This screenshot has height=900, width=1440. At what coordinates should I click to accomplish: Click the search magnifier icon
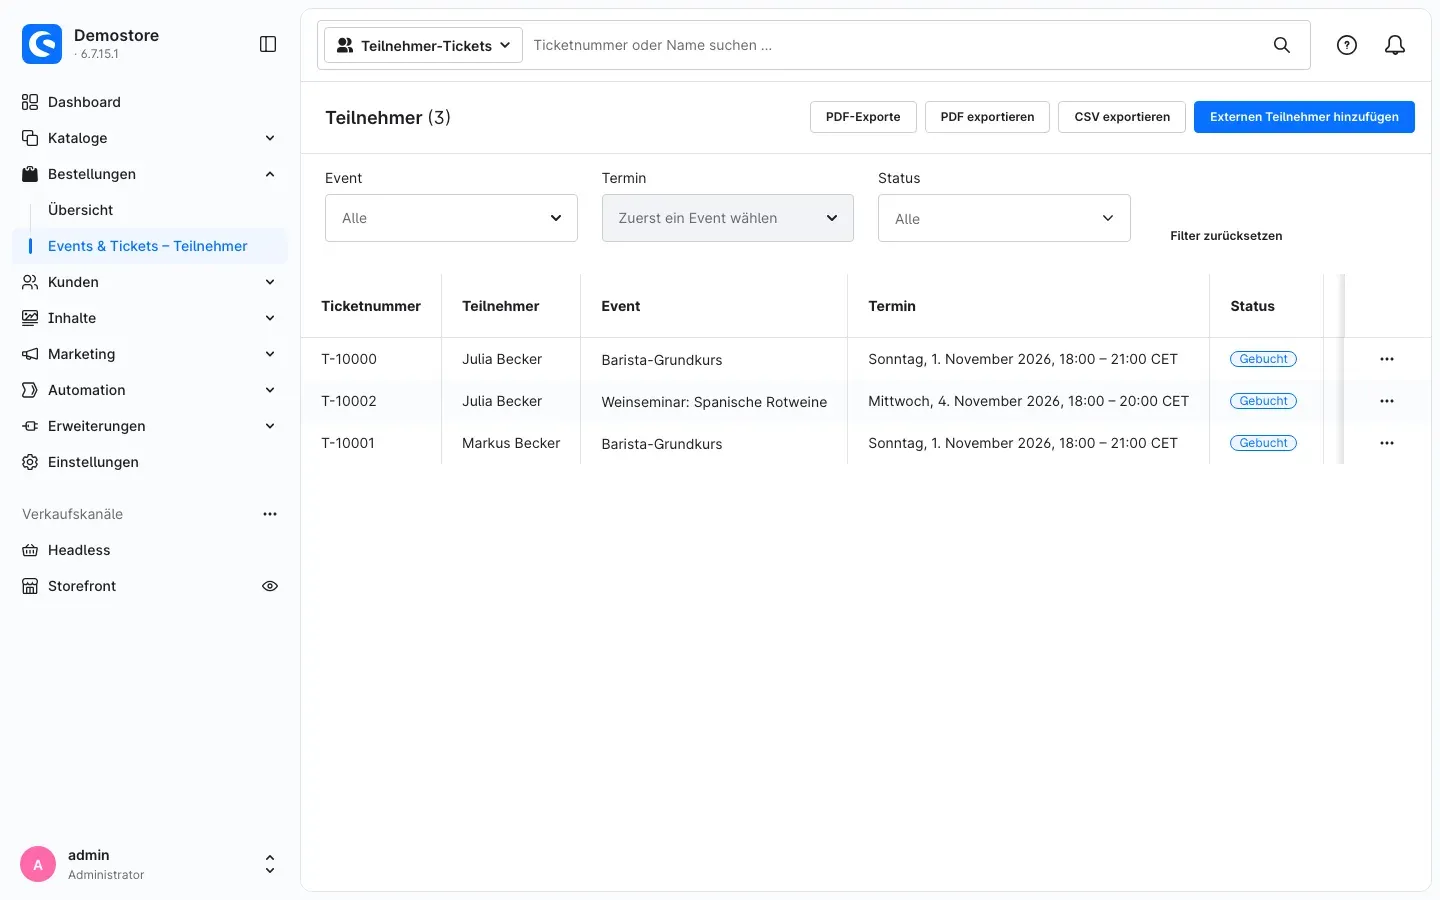(1281, 45)
